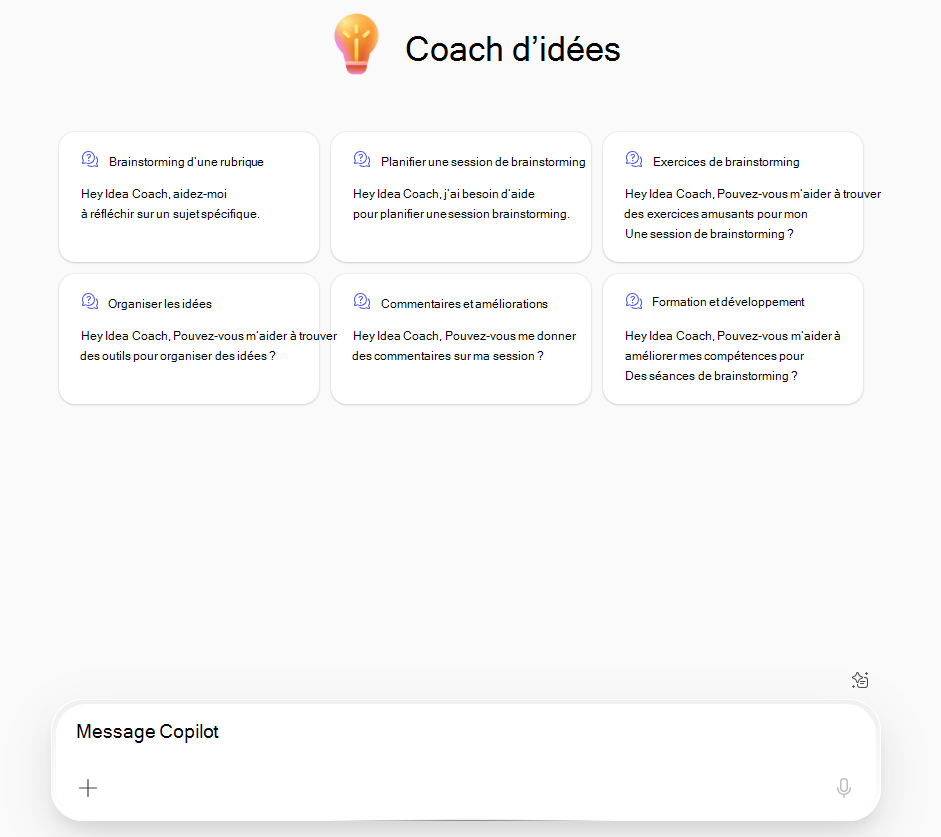Click chat icon on Planifier une session card
This screenshot has height=837, width=941.
click(x=362, y=160)
